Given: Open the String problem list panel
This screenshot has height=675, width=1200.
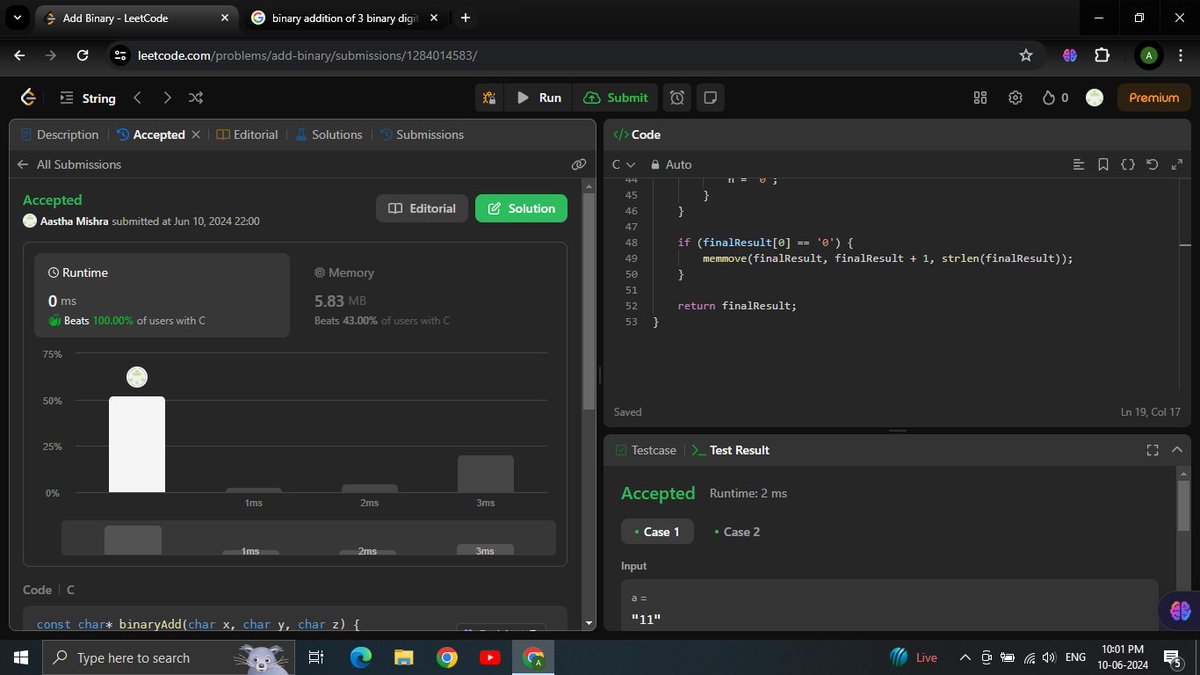Looking at the screenshot, I should [x=86, y=98].
